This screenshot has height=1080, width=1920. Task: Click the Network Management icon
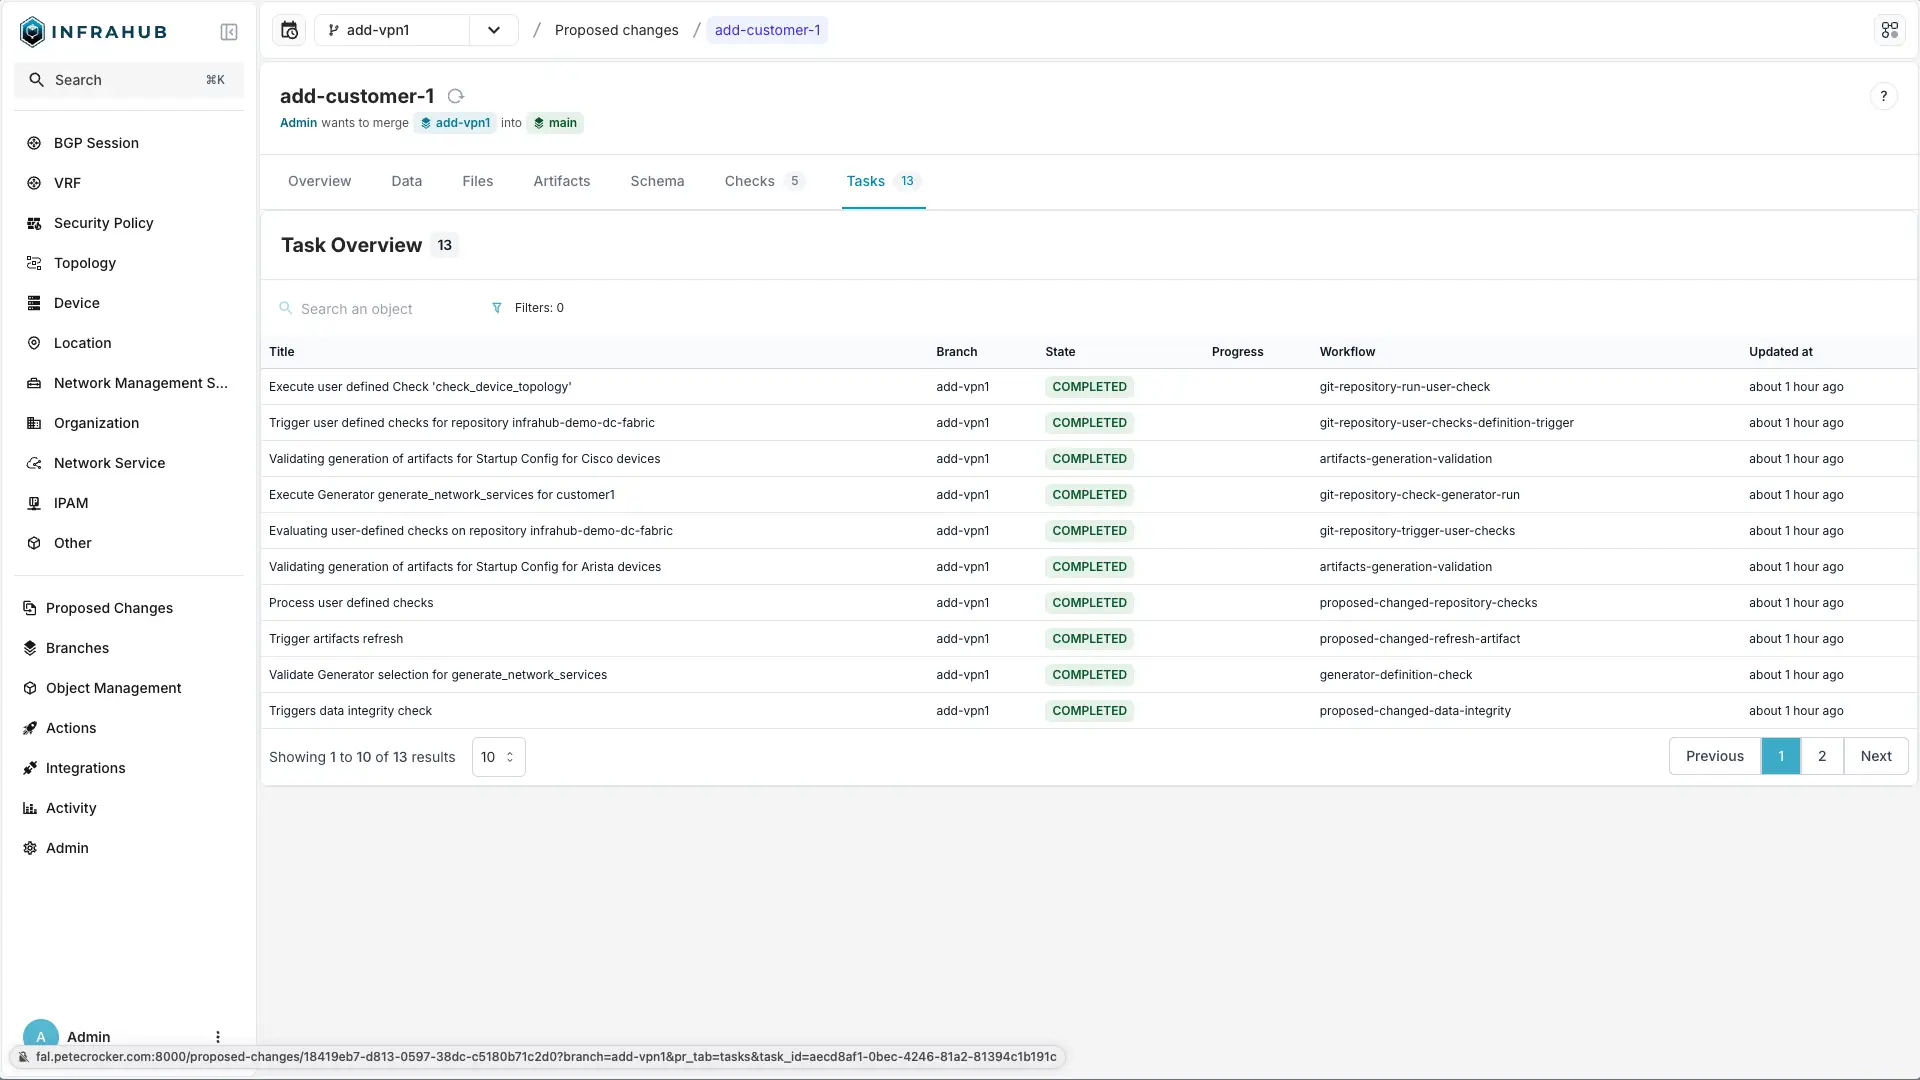click(34, 383)
